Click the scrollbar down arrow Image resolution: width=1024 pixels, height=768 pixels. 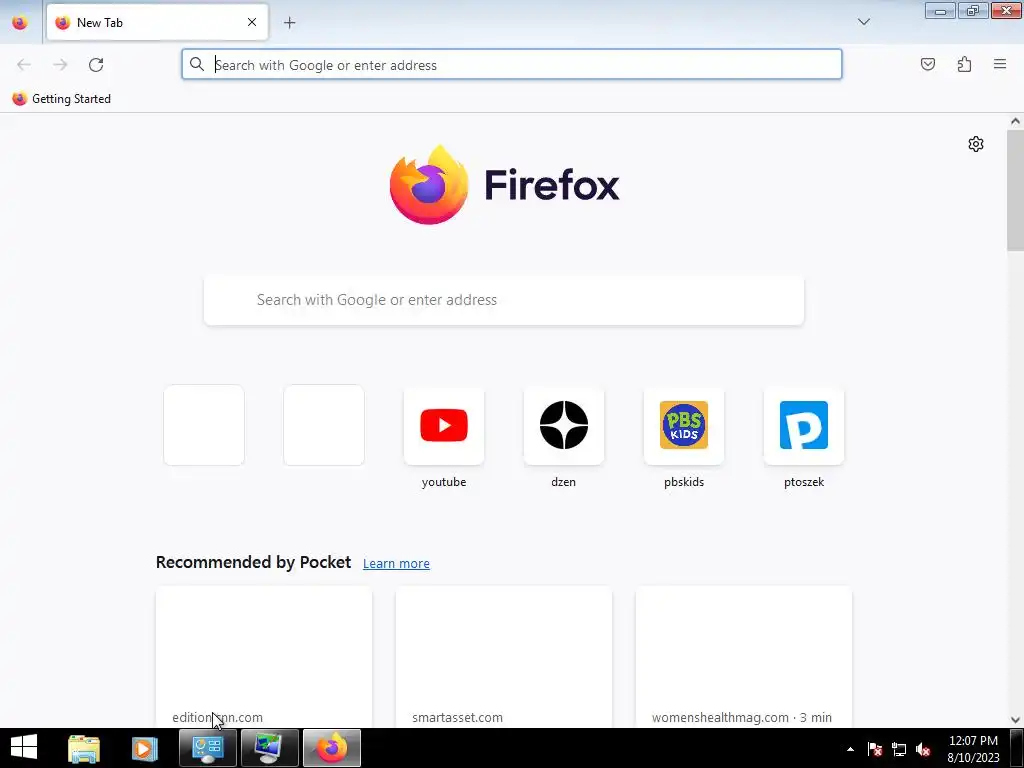coord(1015,720)
